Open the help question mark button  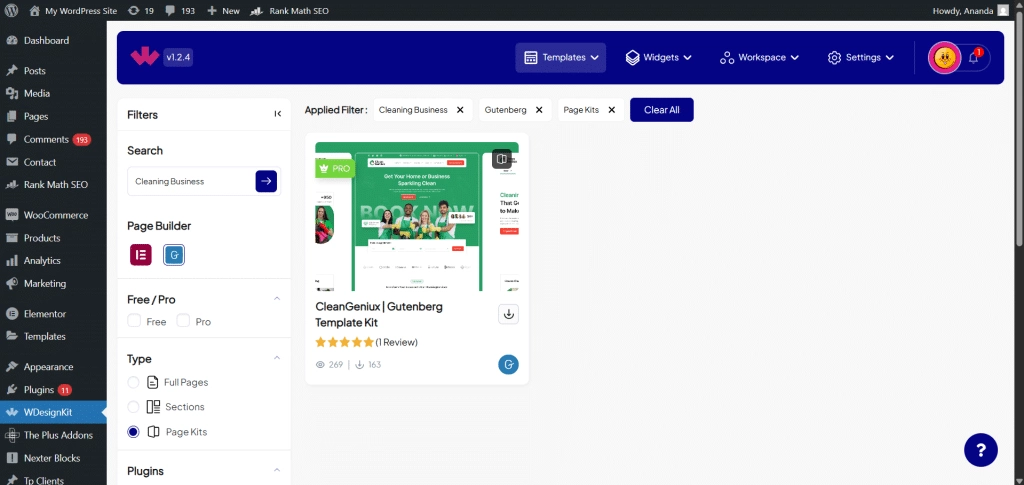(x=981, y=450)
